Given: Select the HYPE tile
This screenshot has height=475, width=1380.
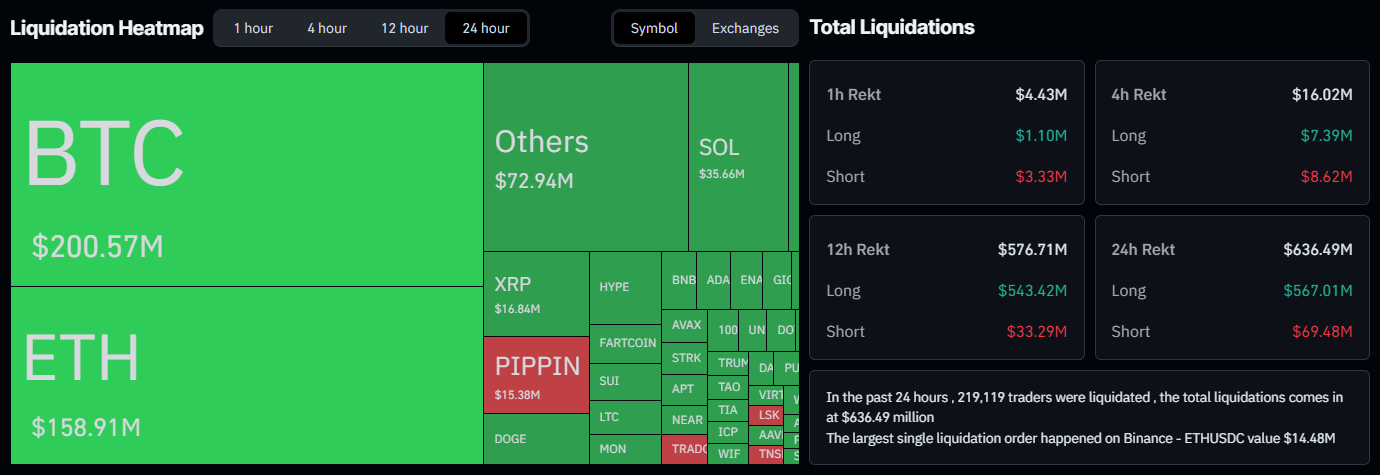Looking at the screenshot, I should tap(625, 287).
